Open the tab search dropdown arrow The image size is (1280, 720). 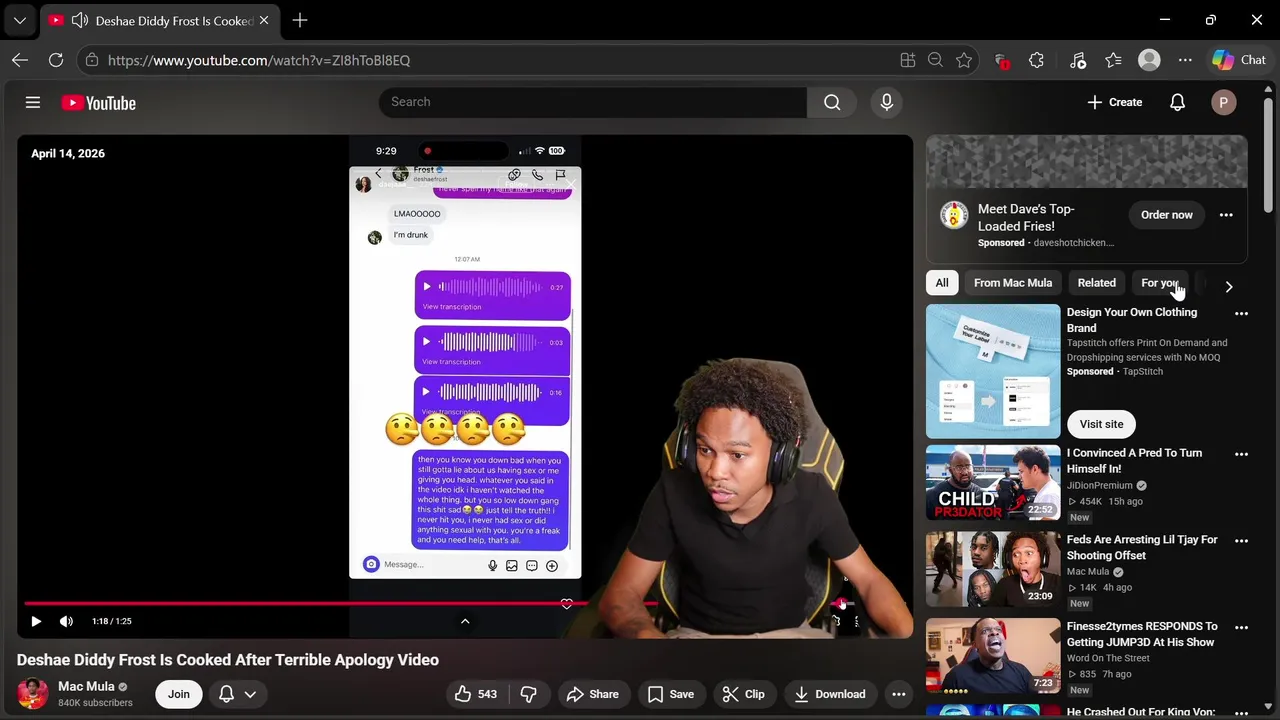(x=20, y=20)
